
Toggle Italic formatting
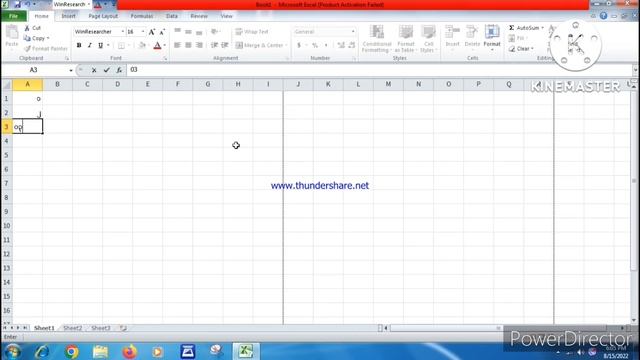coord(89,45)
